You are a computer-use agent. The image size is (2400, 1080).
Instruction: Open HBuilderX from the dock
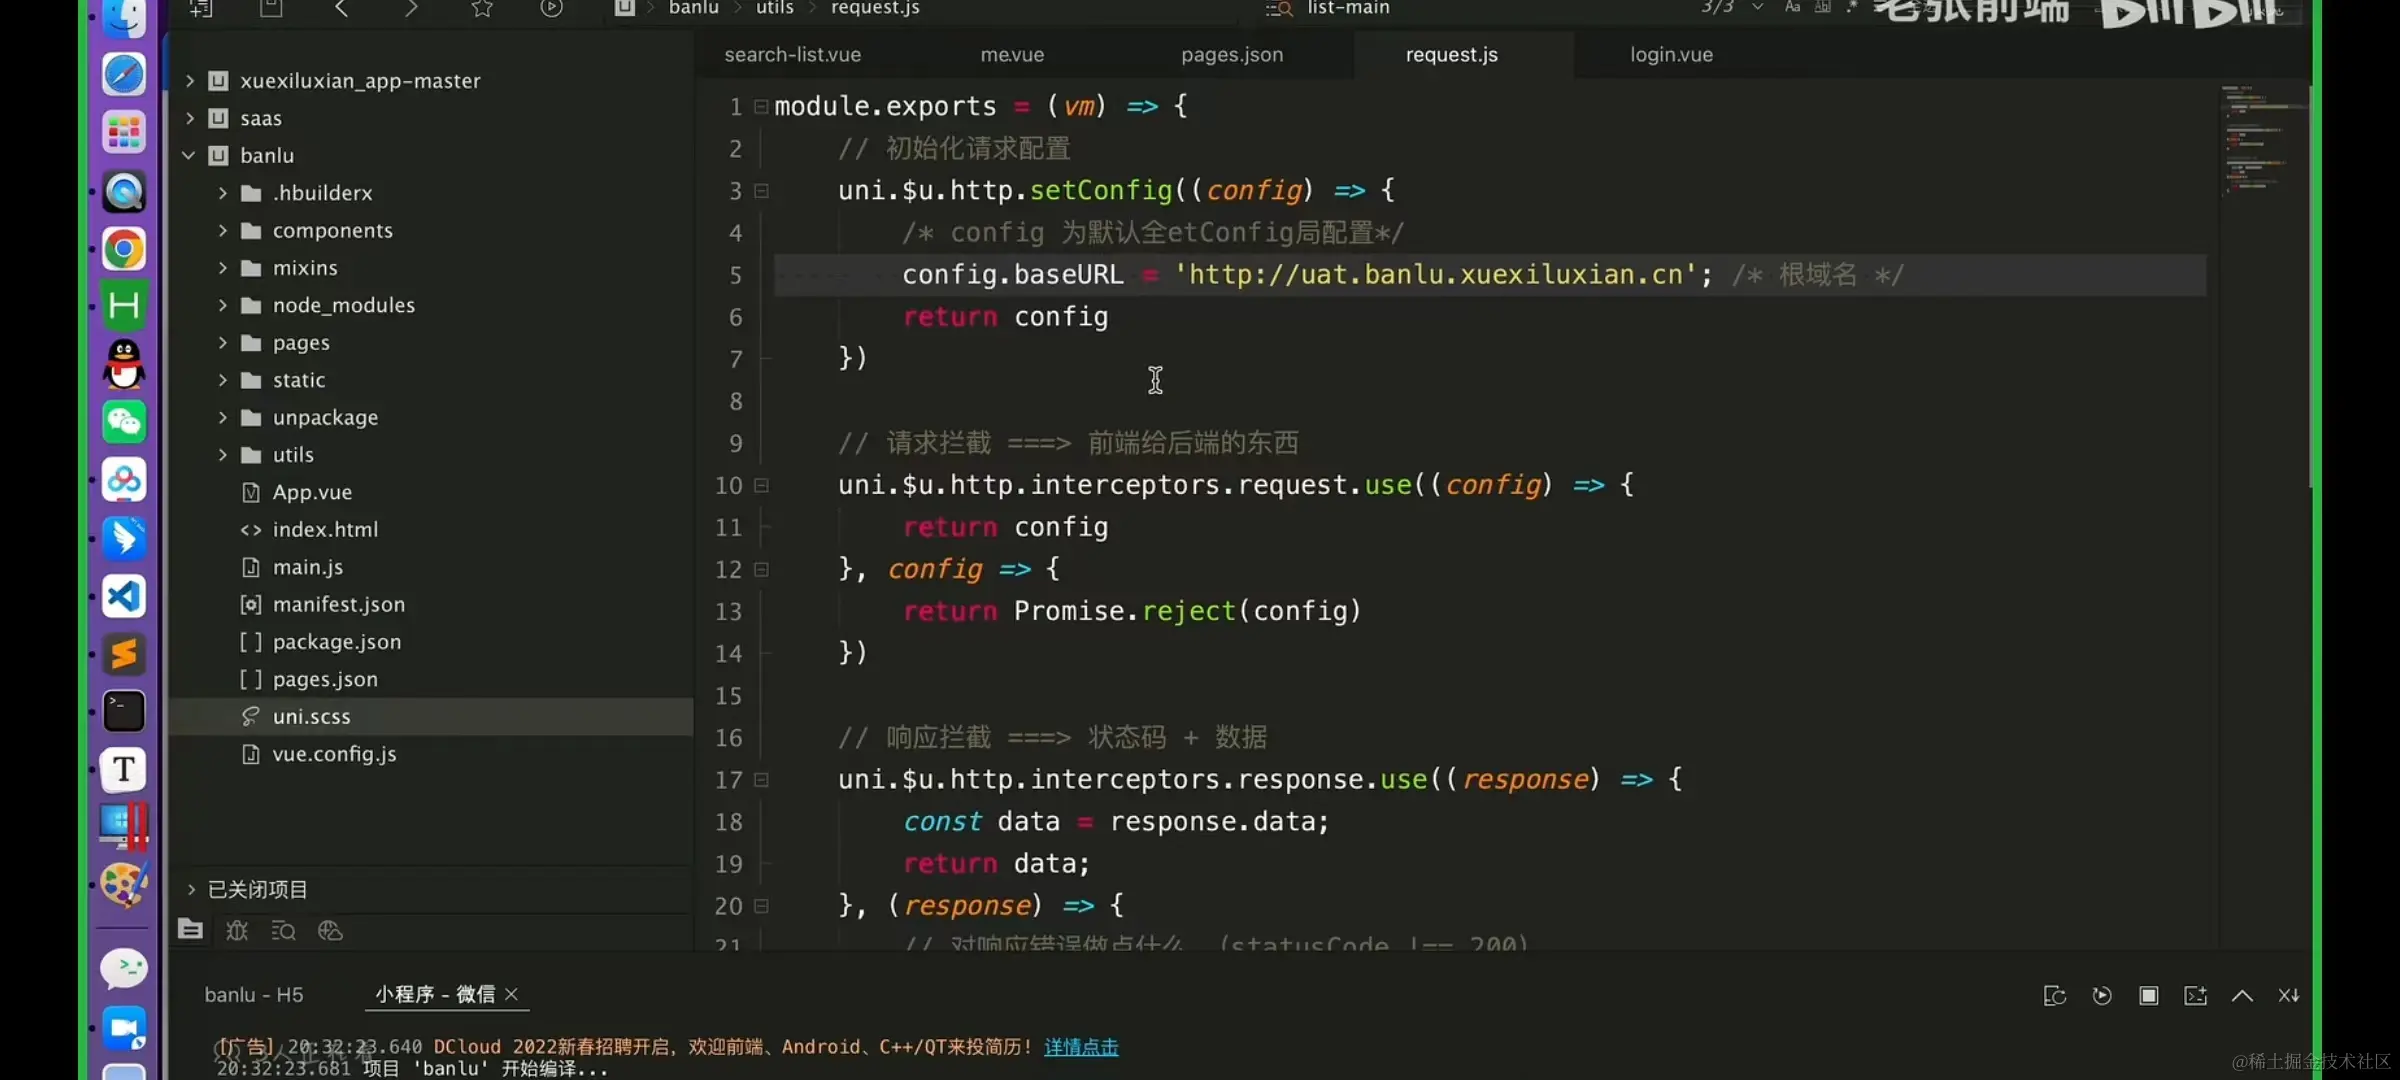(x=124, y=305)
